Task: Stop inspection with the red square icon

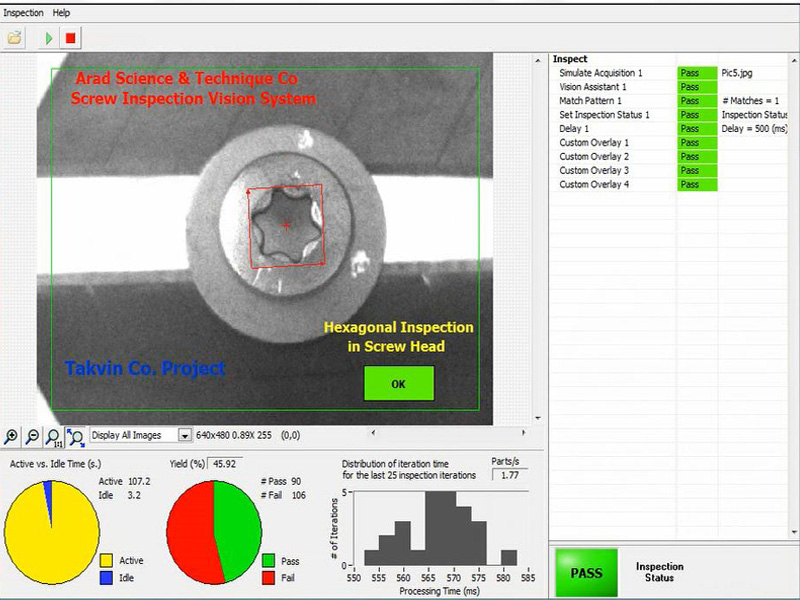Action: pyautogui.click(x=70, y=38)
